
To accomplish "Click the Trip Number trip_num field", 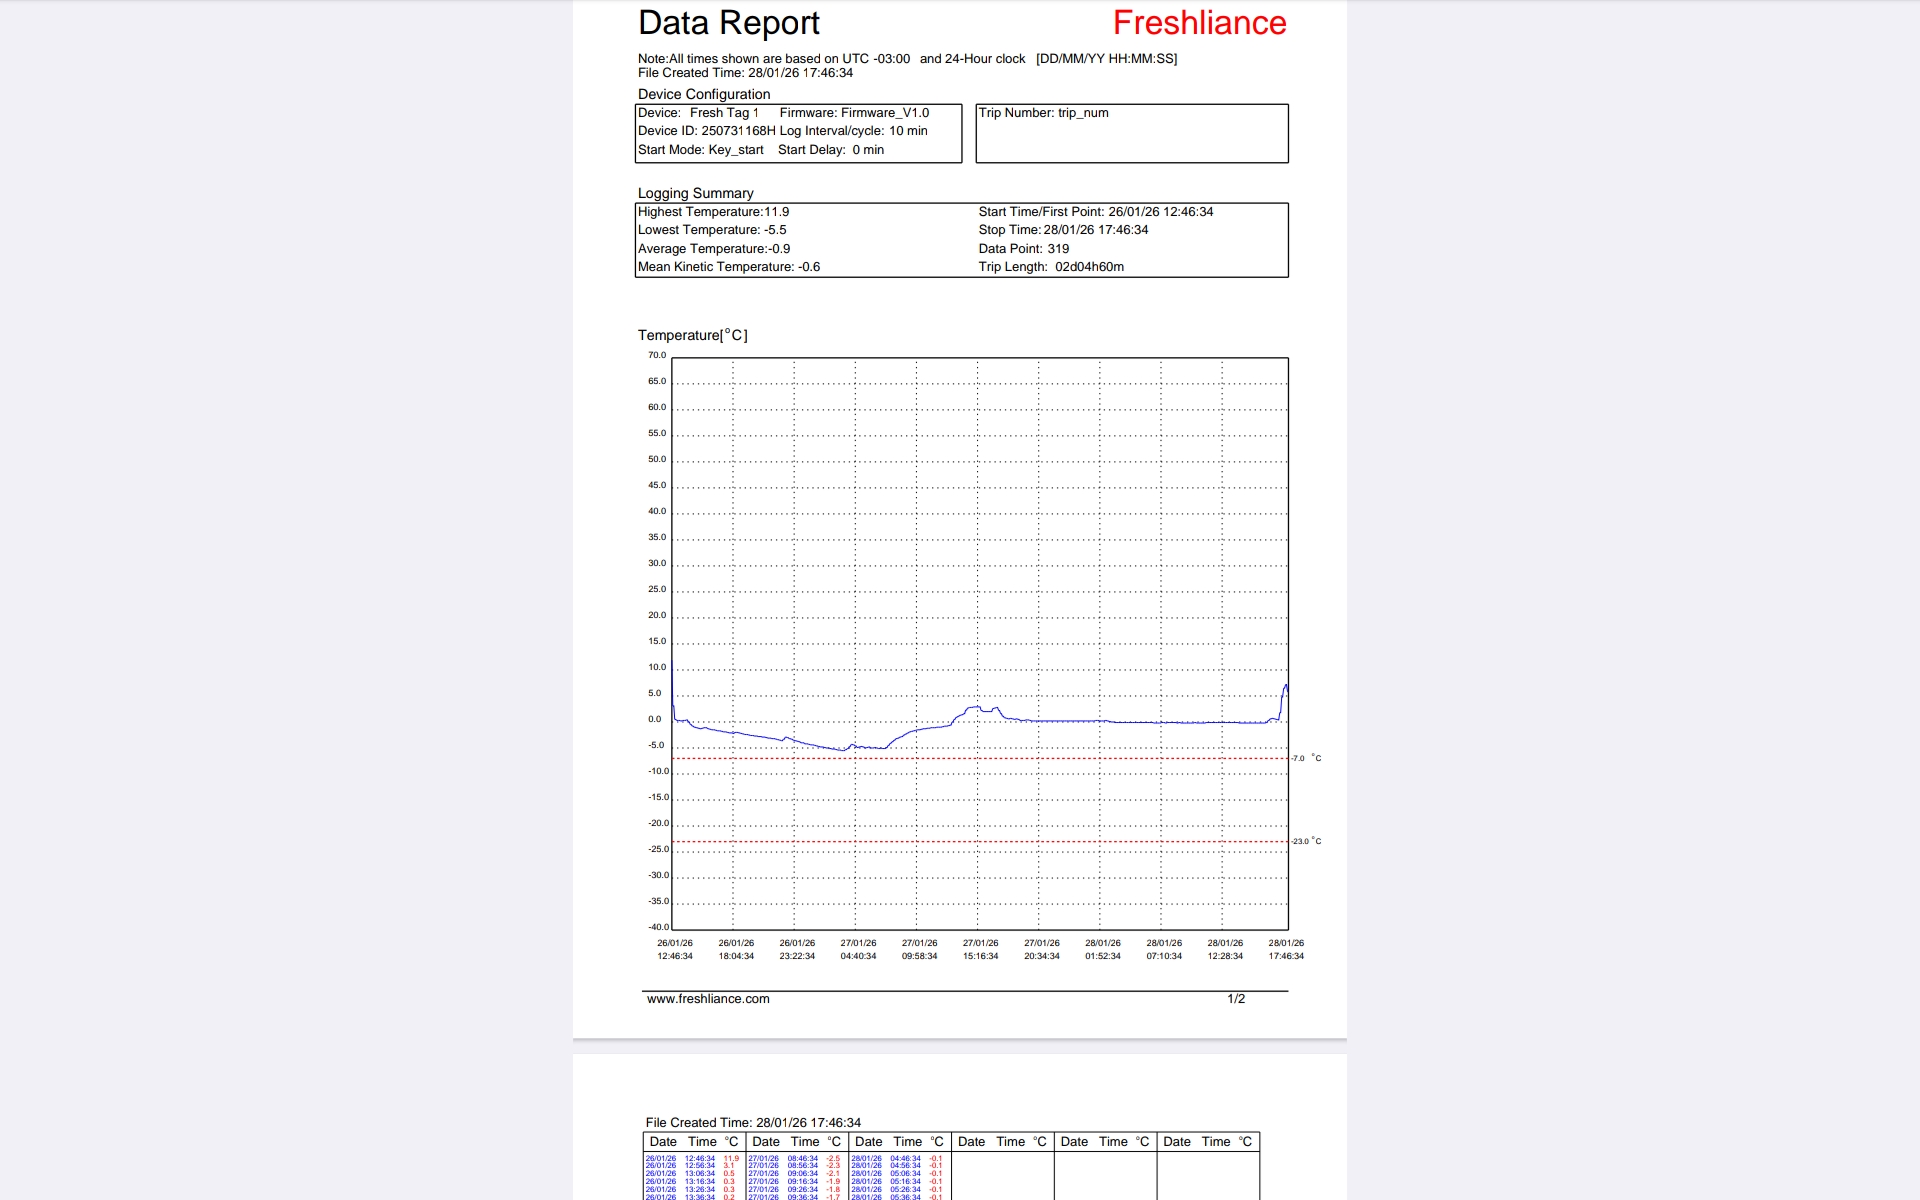I will (1043, 113).
